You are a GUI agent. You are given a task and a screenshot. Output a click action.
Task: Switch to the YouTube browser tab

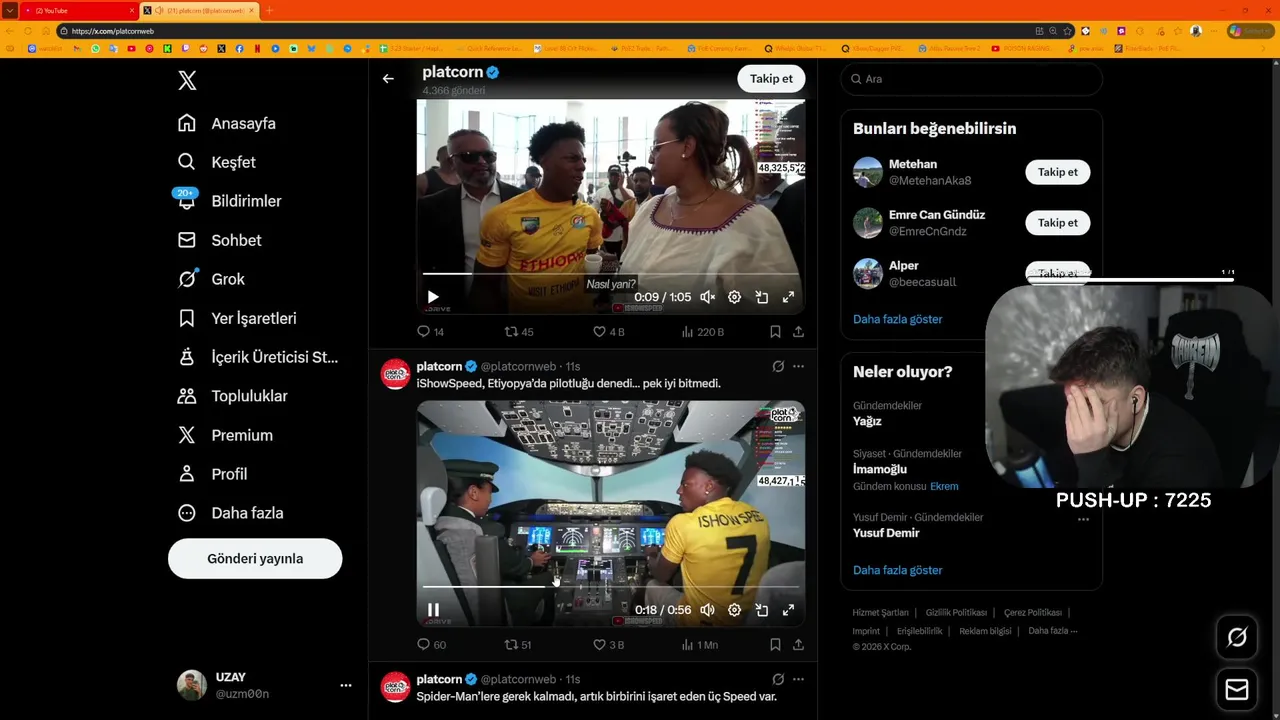coord(78,10)
